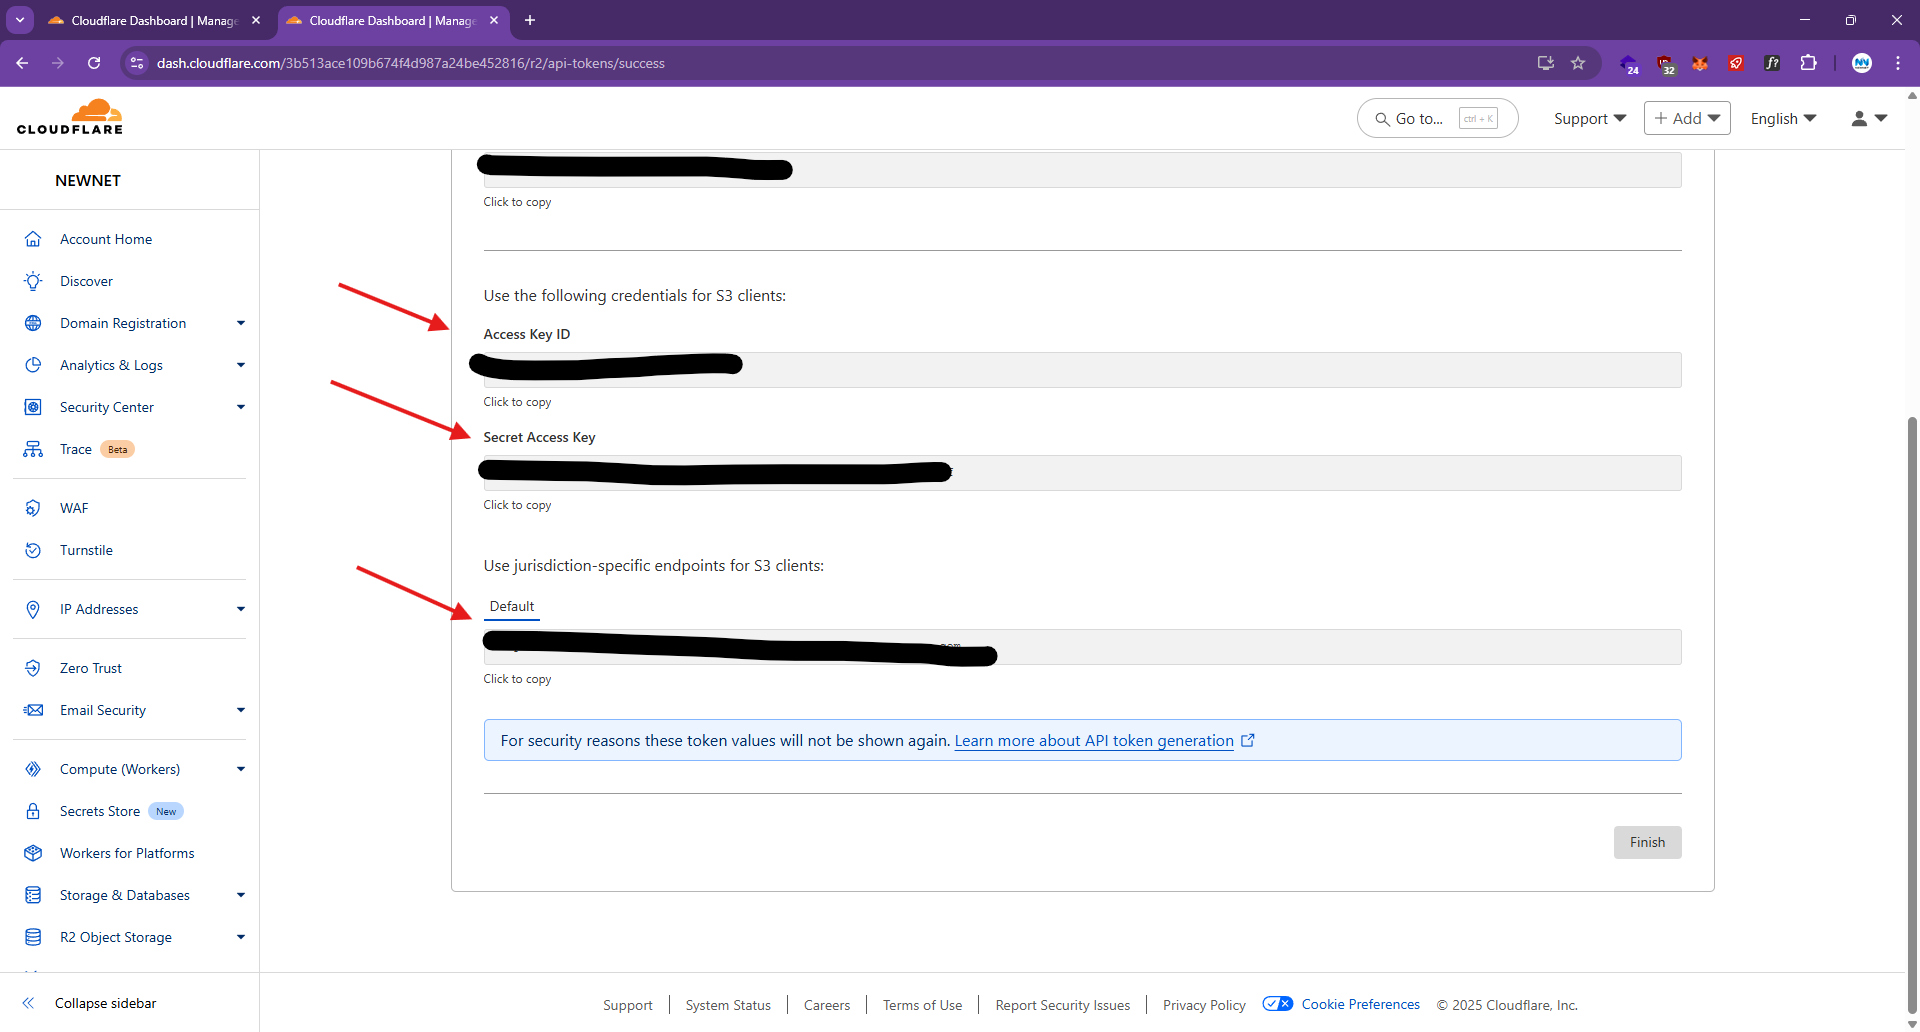Expand the Domain Registration submenu
The width and height of the screenshot is (1920, 1032).
pos(241,323)
